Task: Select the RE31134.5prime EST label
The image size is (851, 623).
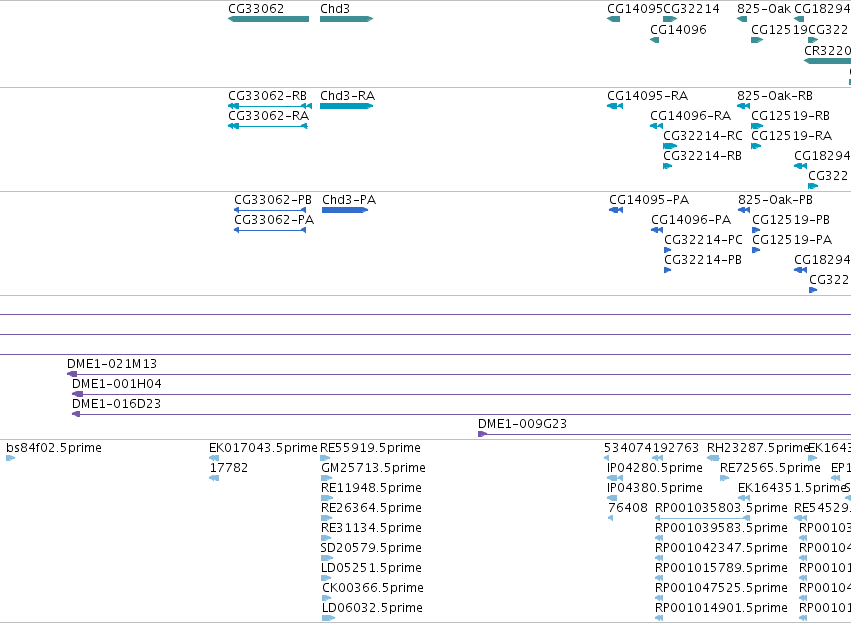Action: point(371,528)
